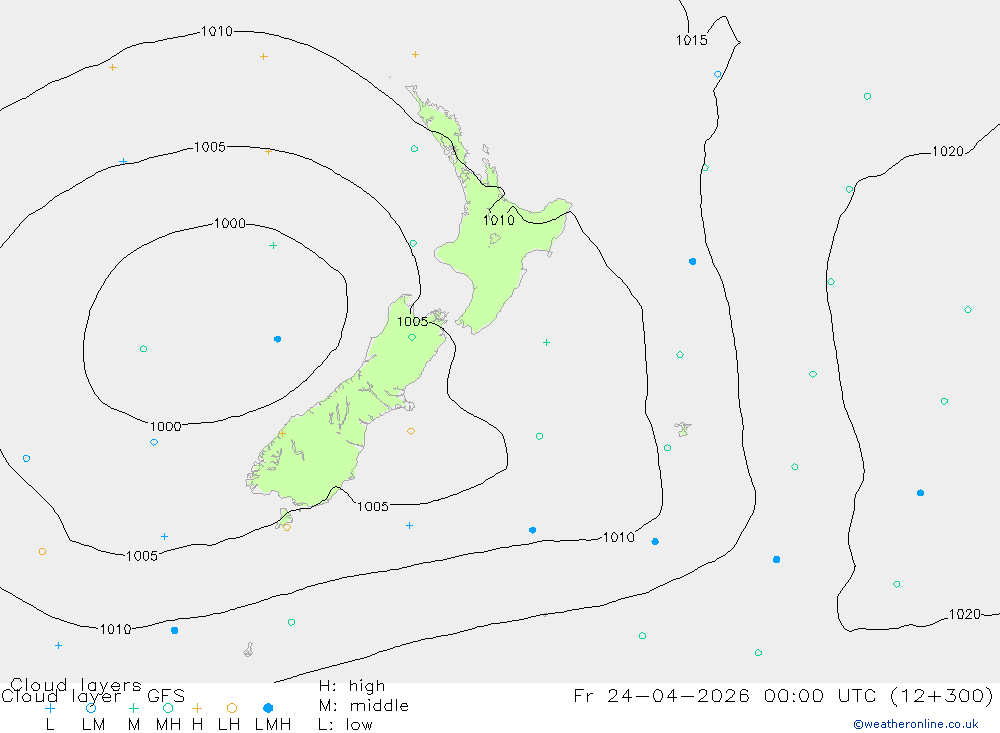Click the Chatham Islands on the map
Image resolution: width=1000 pixels, height=733 pixels.
point(683,429)
